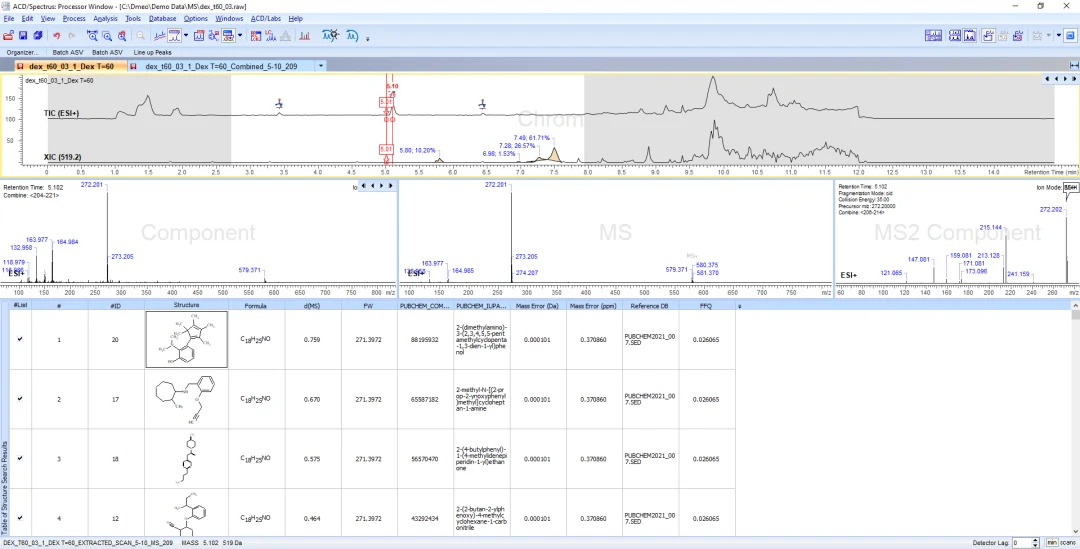Screen dimensions: 1080x549
Task: Click the Save icon in the toolbar
Action: pos(23,35)
